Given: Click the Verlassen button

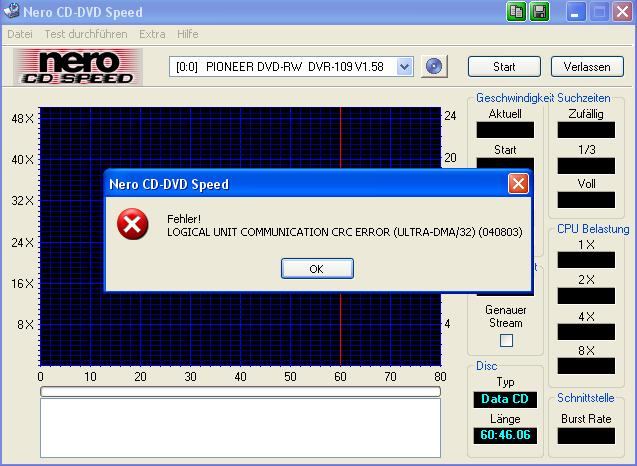Looking at the screenshot, I should pos(587,67).
